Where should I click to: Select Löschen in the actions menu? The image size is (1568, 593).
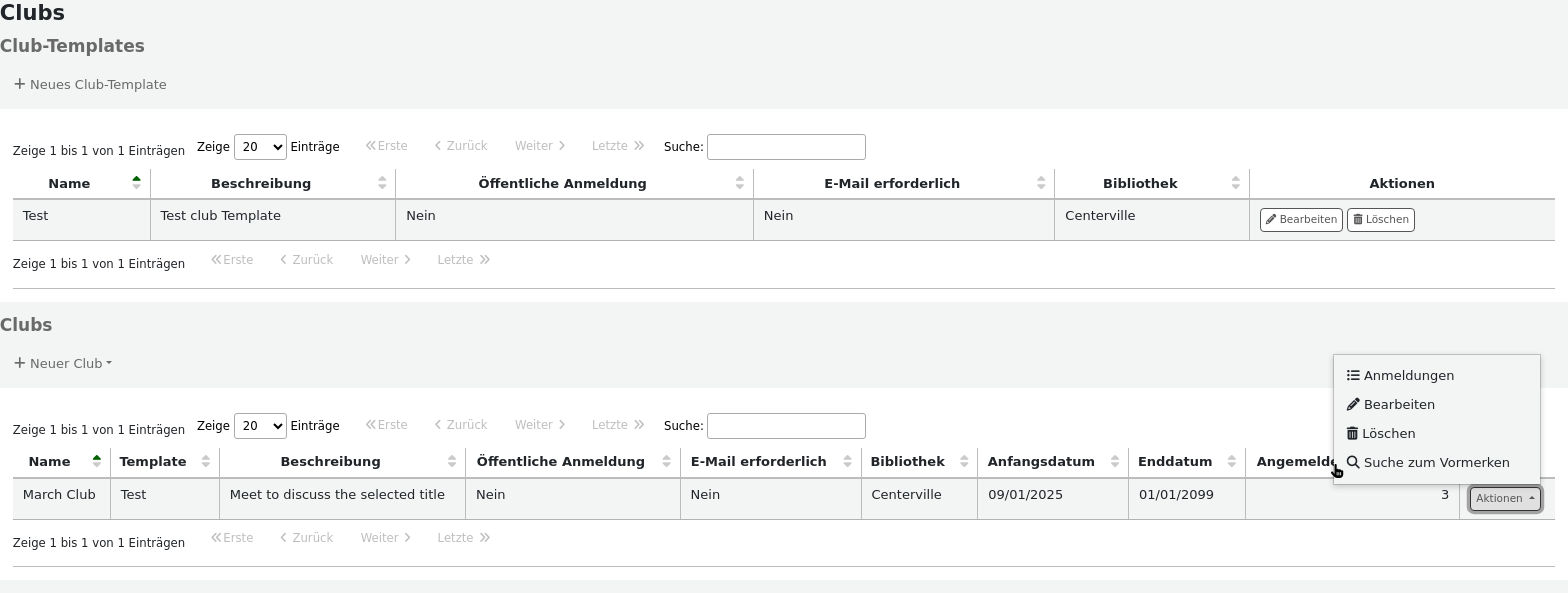(1388, 433)
